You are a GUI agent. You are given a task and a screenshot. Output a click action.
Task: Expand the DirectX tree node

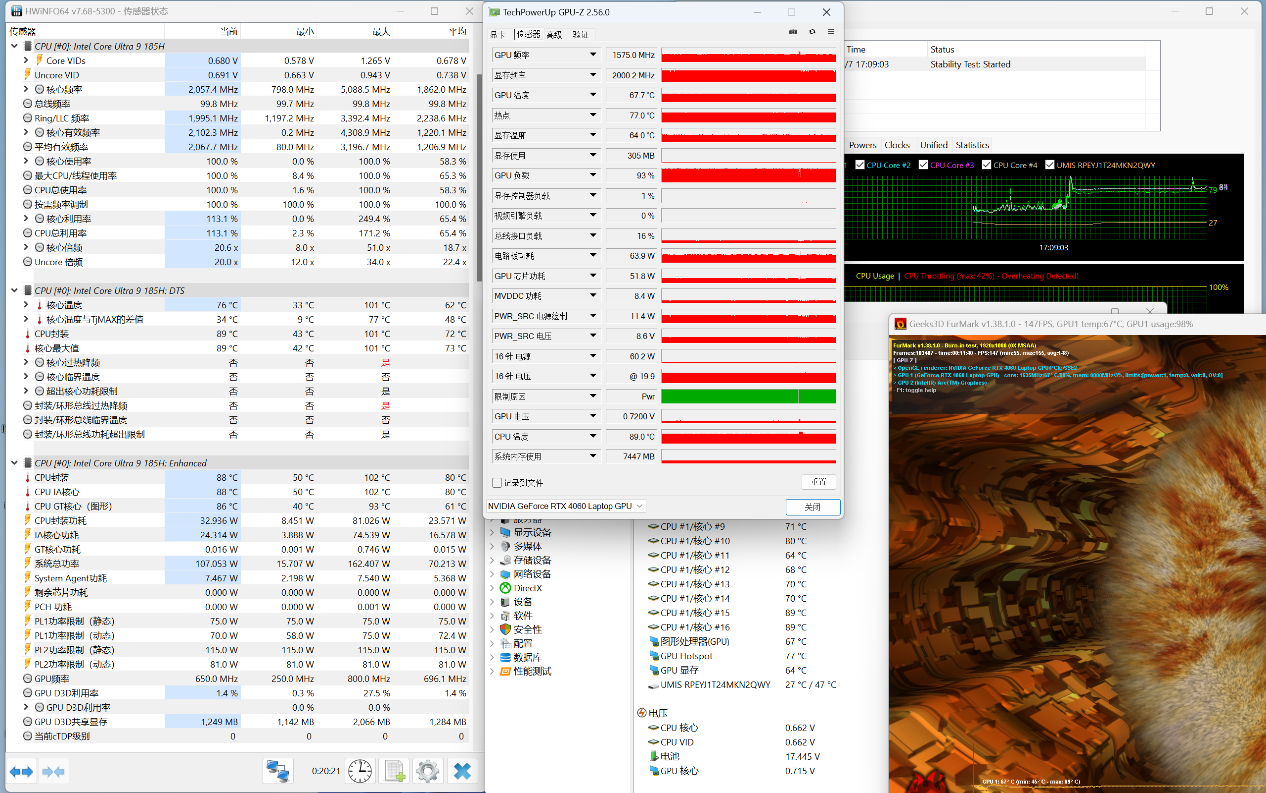pyautogui.click(x=492, y=588)
